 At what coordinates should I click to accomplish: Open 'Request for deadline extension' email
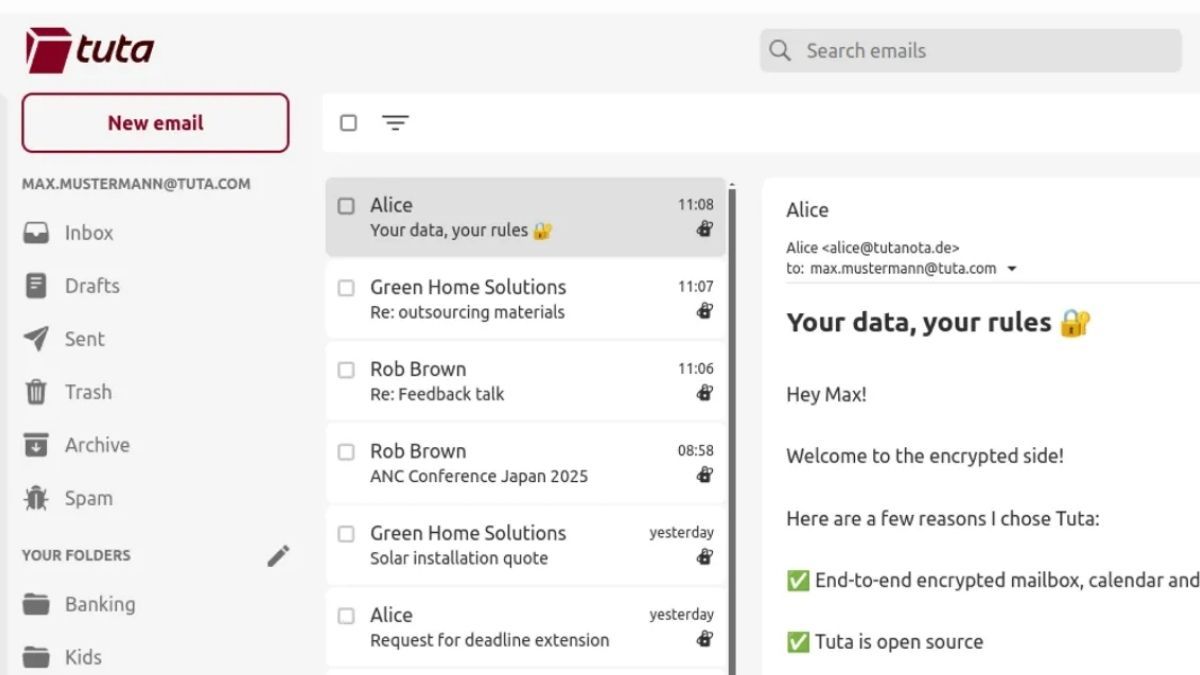point(526,627)
